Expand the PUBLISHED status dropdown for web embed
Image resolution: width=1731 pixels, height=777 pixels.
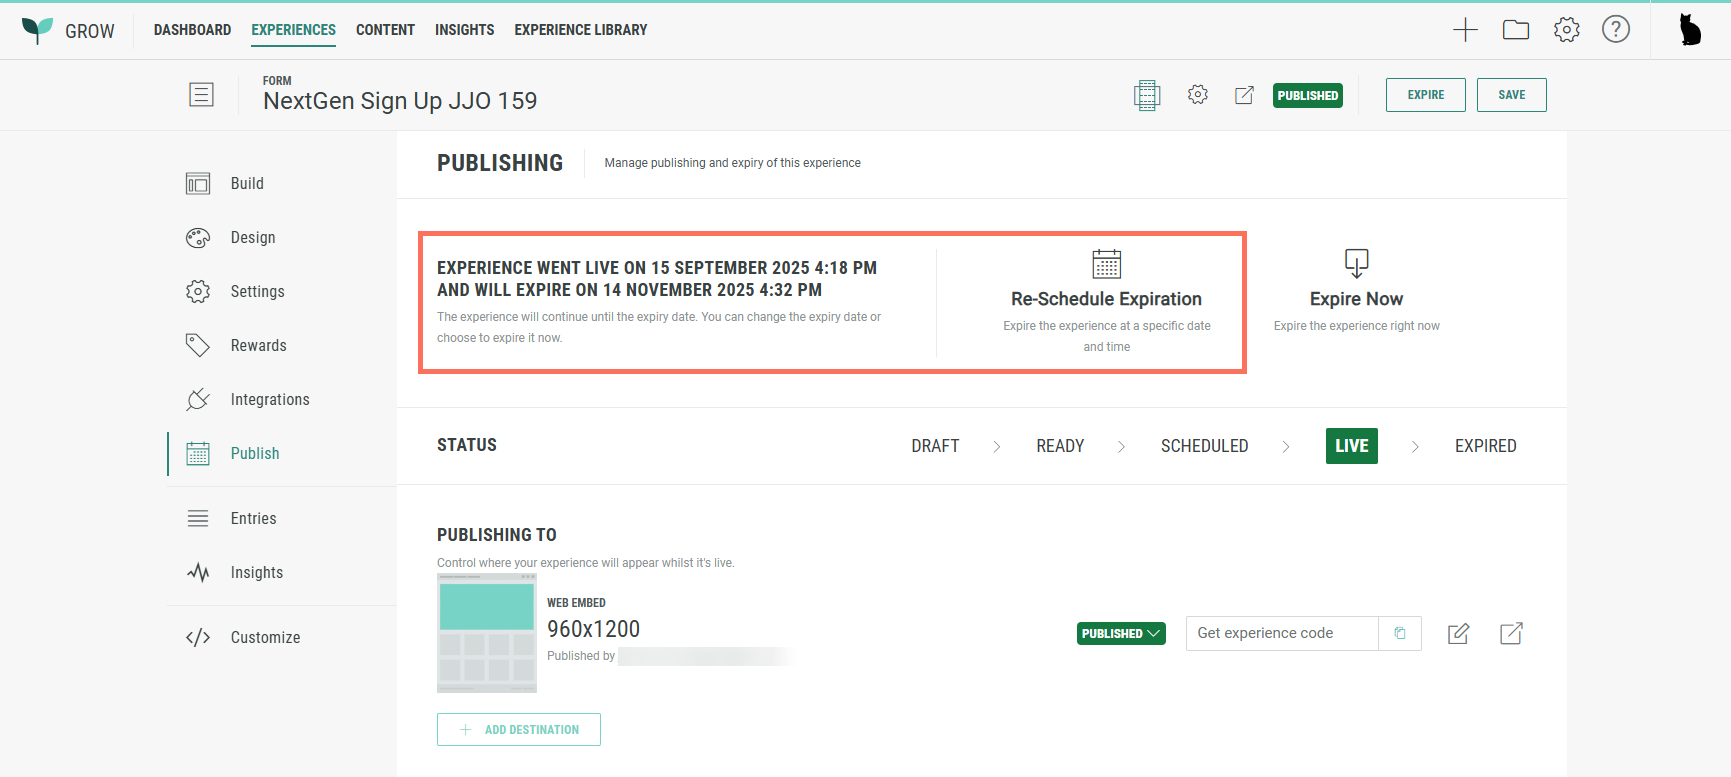[x=1121, y=633]
